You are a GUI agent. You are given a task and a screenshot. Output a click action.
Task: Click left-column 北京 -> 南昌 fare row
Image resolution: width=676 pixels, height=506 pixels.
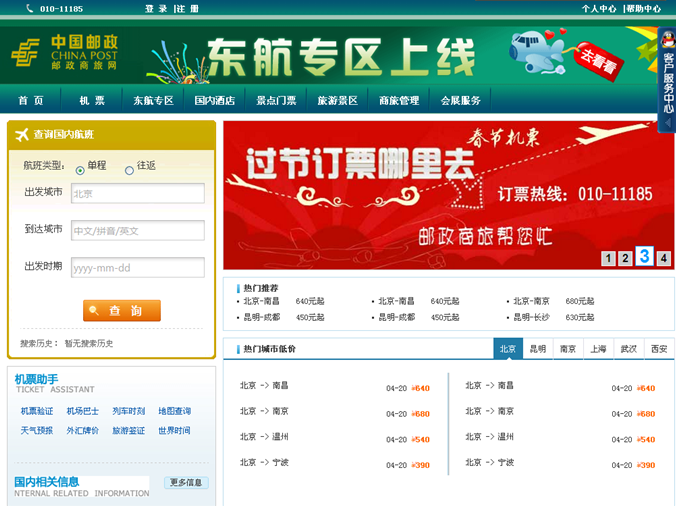pyautogui.click(x=335, y=386)
